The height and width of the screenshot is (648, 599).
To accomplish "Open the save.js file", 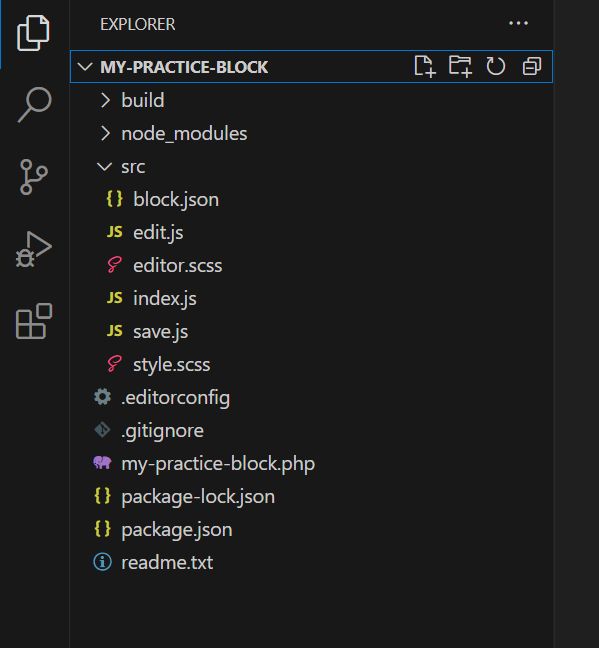I will click(x=160, y=332).
